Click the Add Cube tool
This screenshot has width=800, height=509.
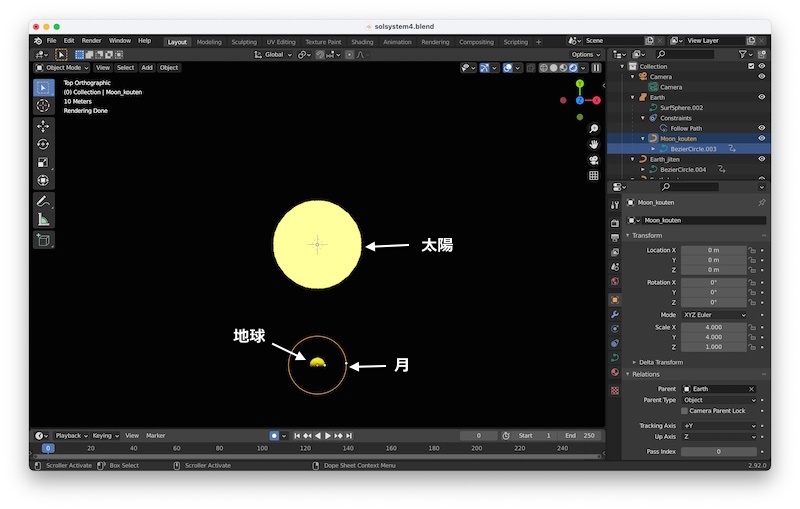point(43,240)
